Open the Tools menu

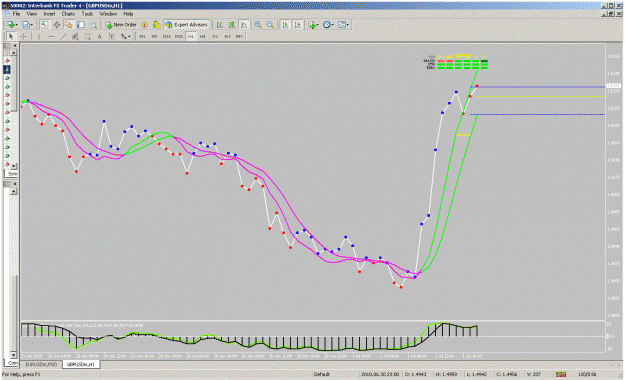87,14
